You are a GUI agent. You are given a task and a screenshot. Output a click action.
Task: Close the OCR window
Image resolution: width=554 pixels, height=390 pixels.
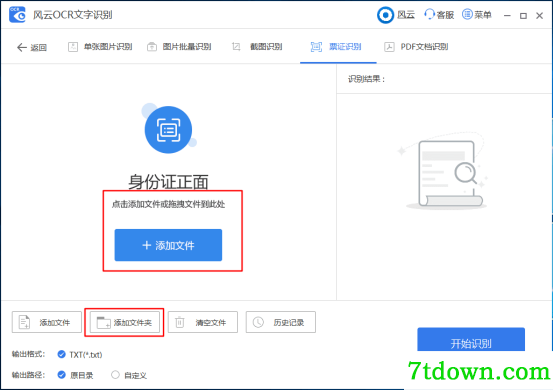[x=539, y=16]
